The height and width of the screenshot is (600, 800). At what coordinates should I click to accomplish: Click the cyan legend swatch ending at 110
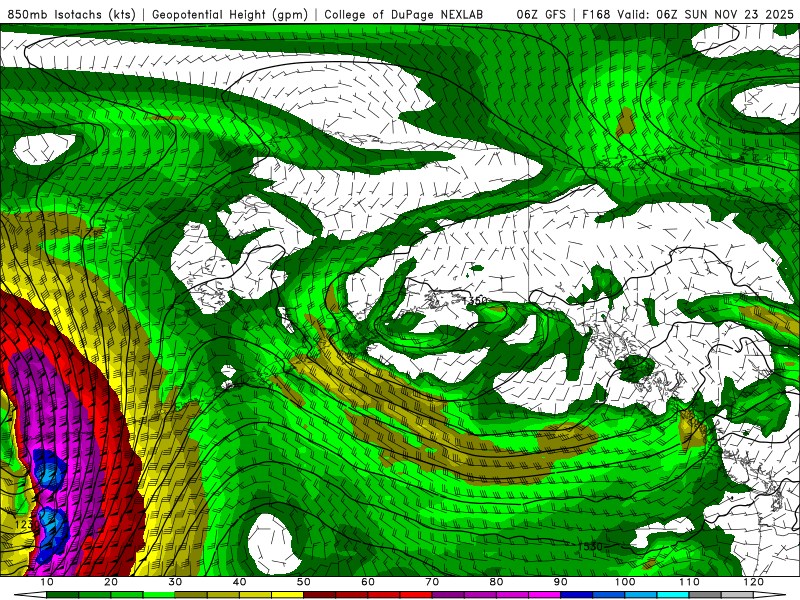[673, 595]
